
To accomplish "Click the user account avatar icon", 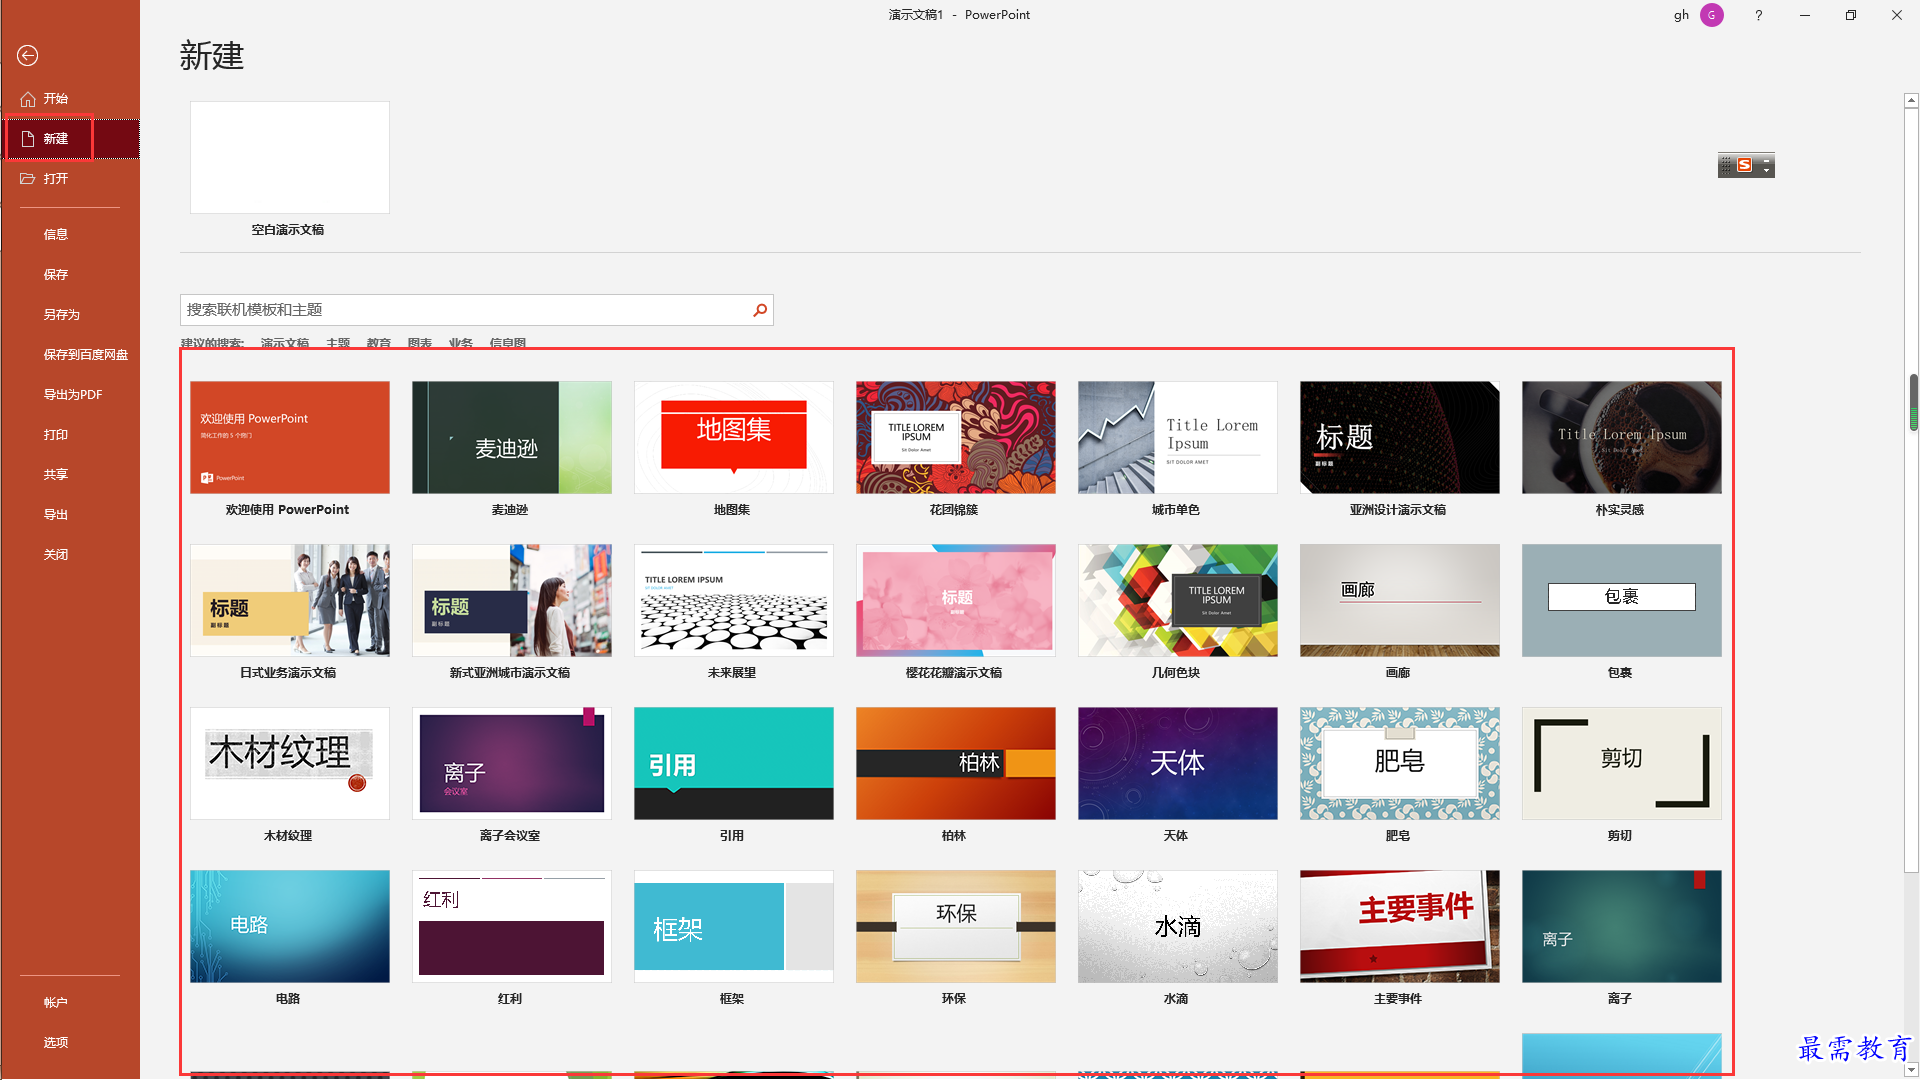I will [1712, 15].
